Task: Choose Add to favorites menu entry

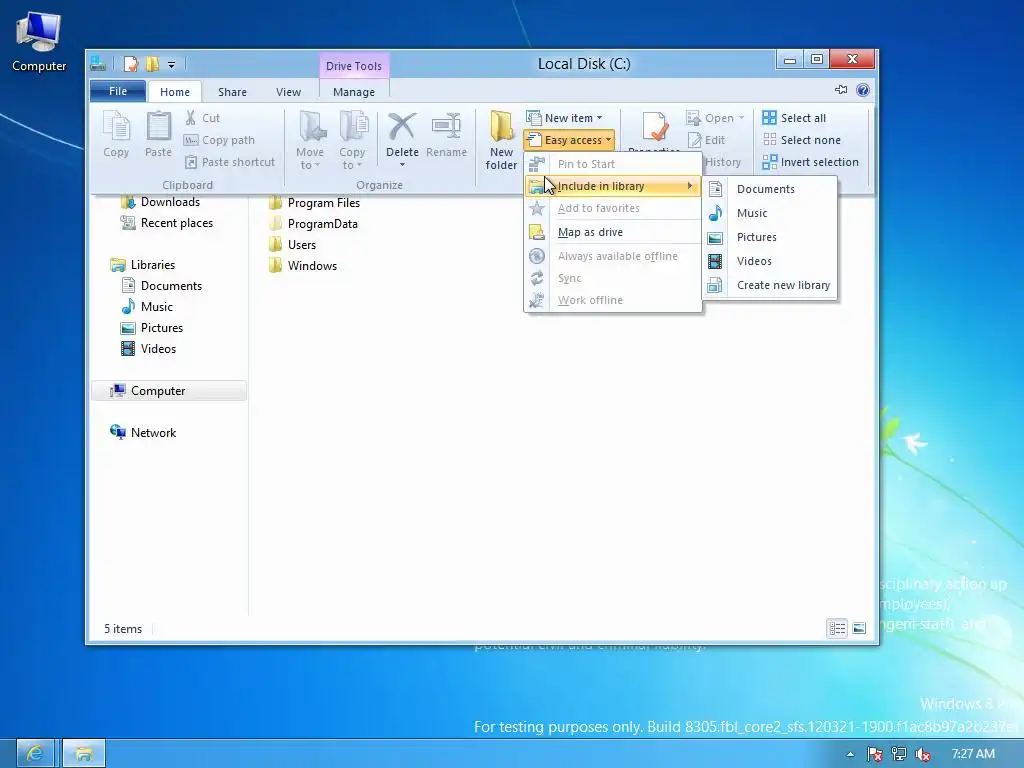Action: tap(613, 208)
